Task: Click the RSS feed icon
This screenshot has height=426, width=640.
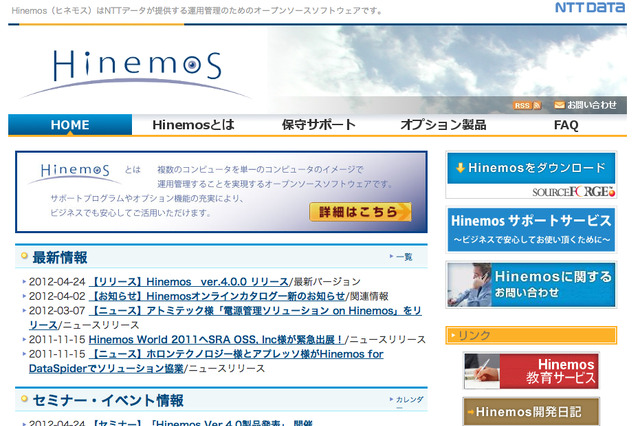Action: pos(527,105)
